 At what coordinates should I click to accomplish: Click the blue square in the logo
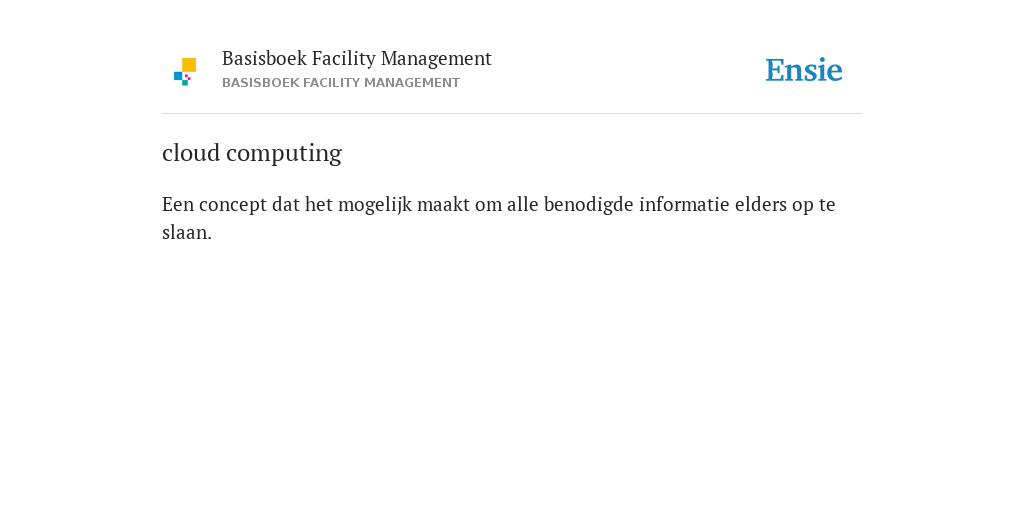178,76
